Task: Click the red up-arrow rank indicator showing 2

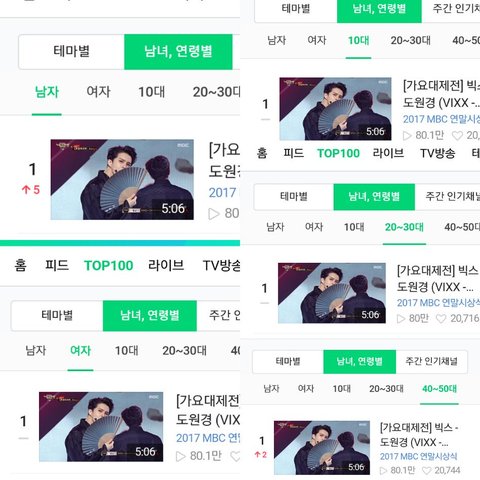Action: pos(260,455)
